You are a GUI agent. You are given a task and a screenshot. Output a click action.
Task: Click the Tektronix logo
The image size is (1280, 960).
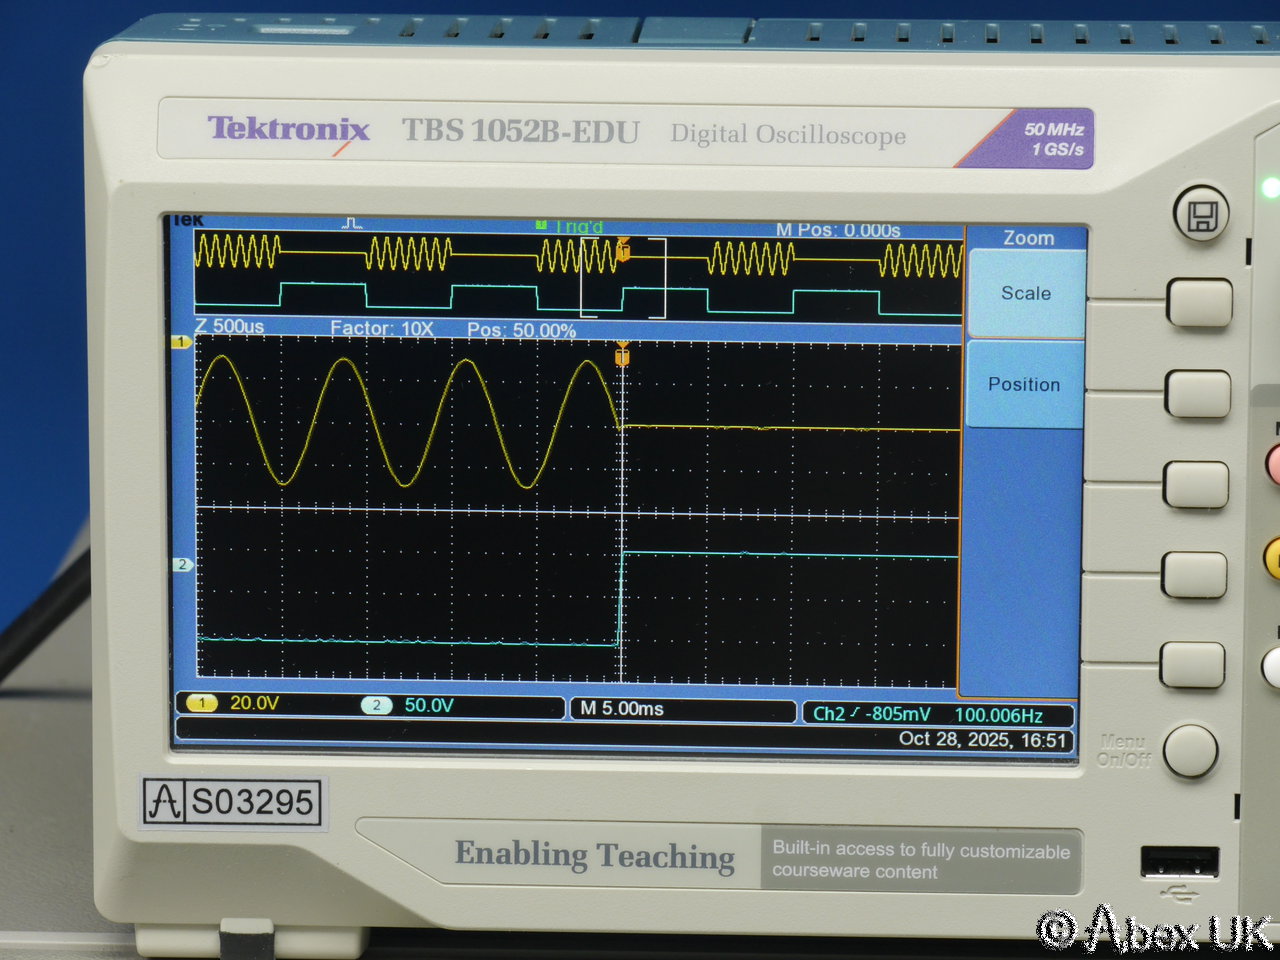[288, 130]
